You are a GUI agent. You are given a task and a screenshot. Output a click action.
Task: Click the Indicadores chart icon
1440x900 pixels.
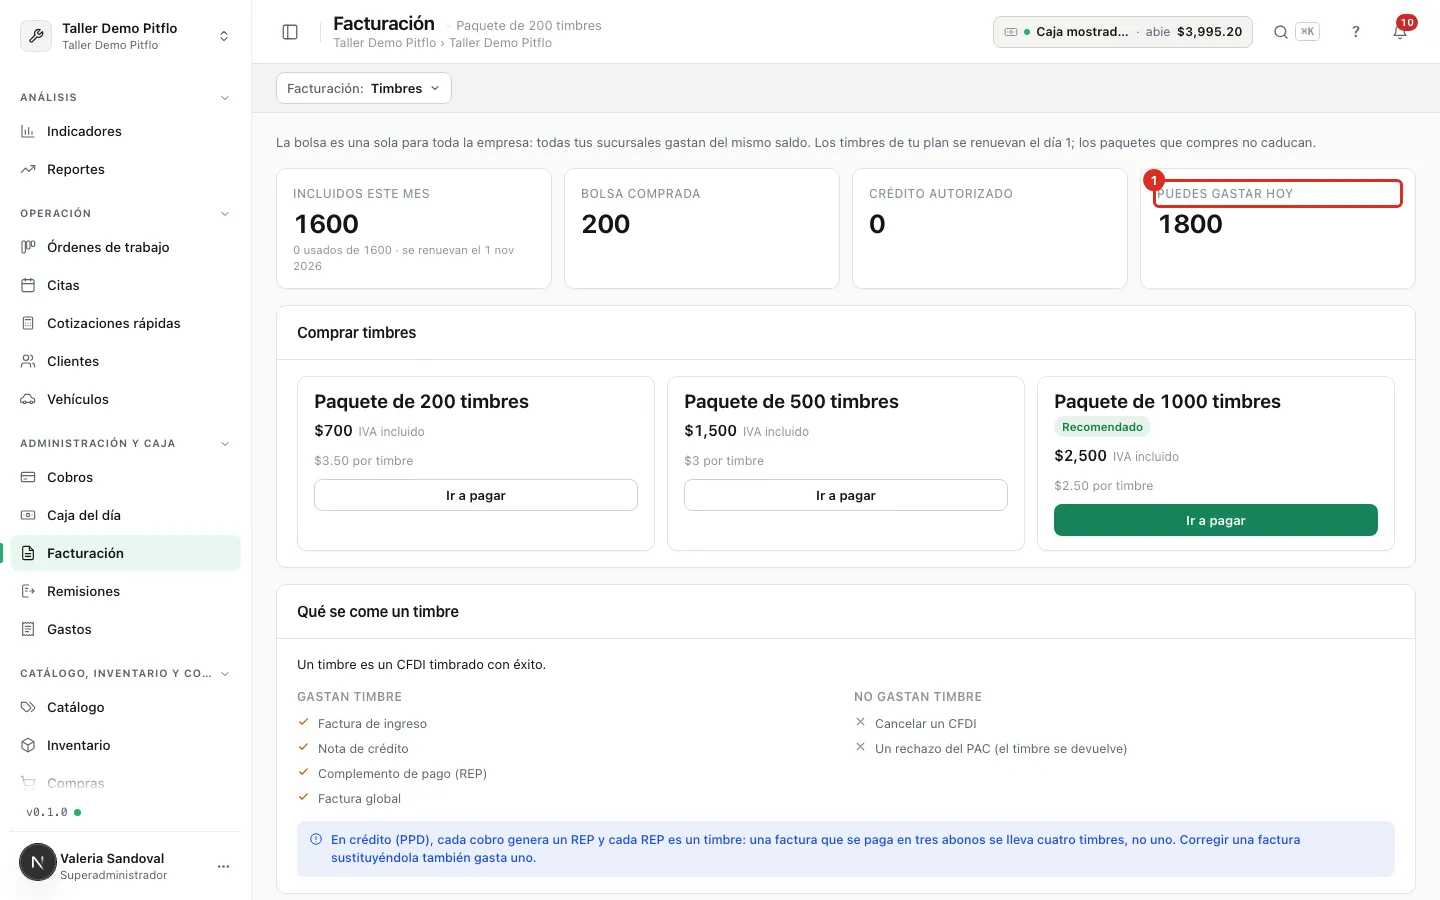28,131
